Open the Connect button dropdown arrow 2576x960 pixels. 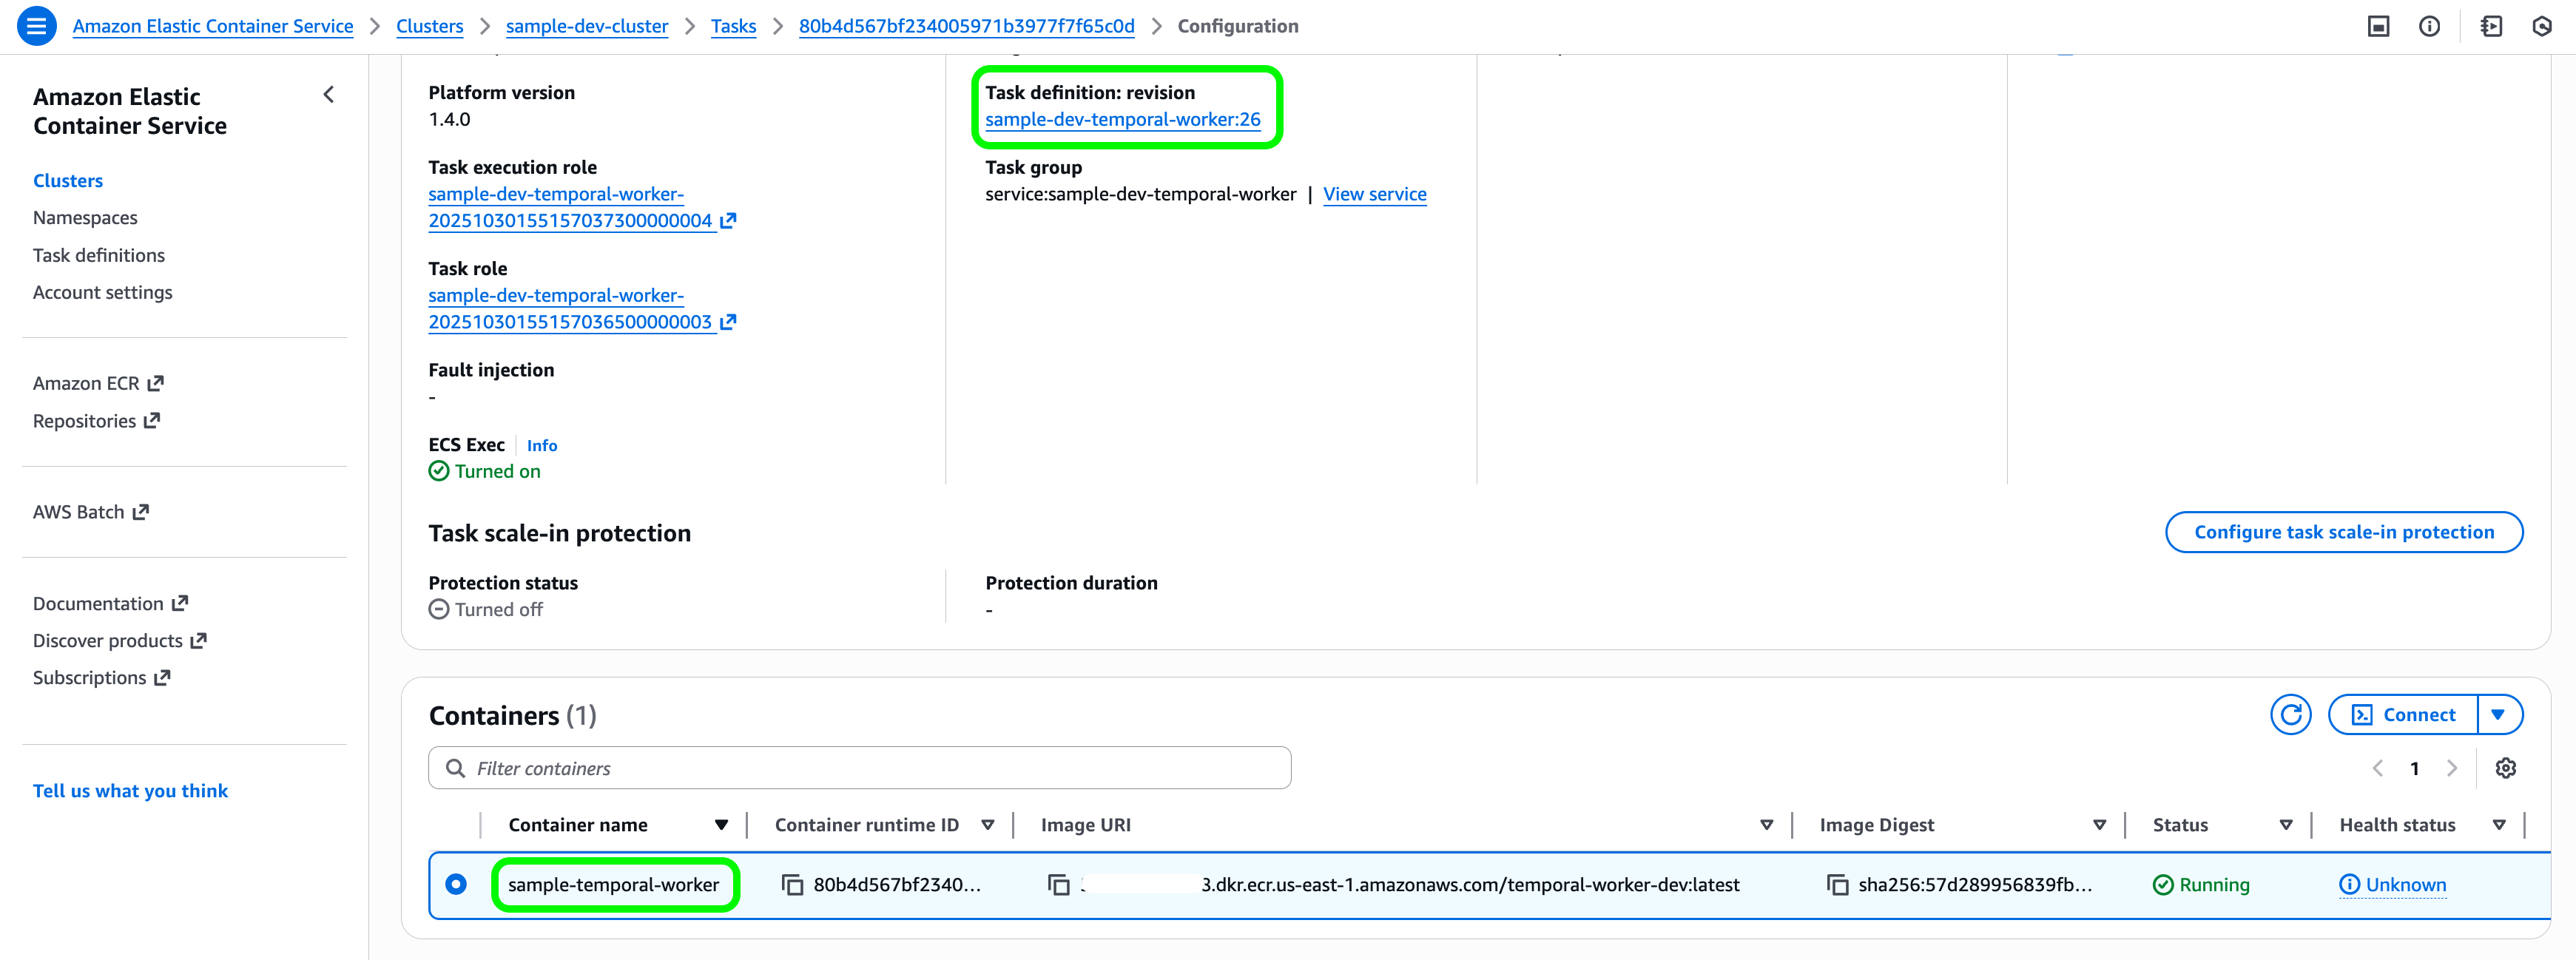[x=2498, y=714]
